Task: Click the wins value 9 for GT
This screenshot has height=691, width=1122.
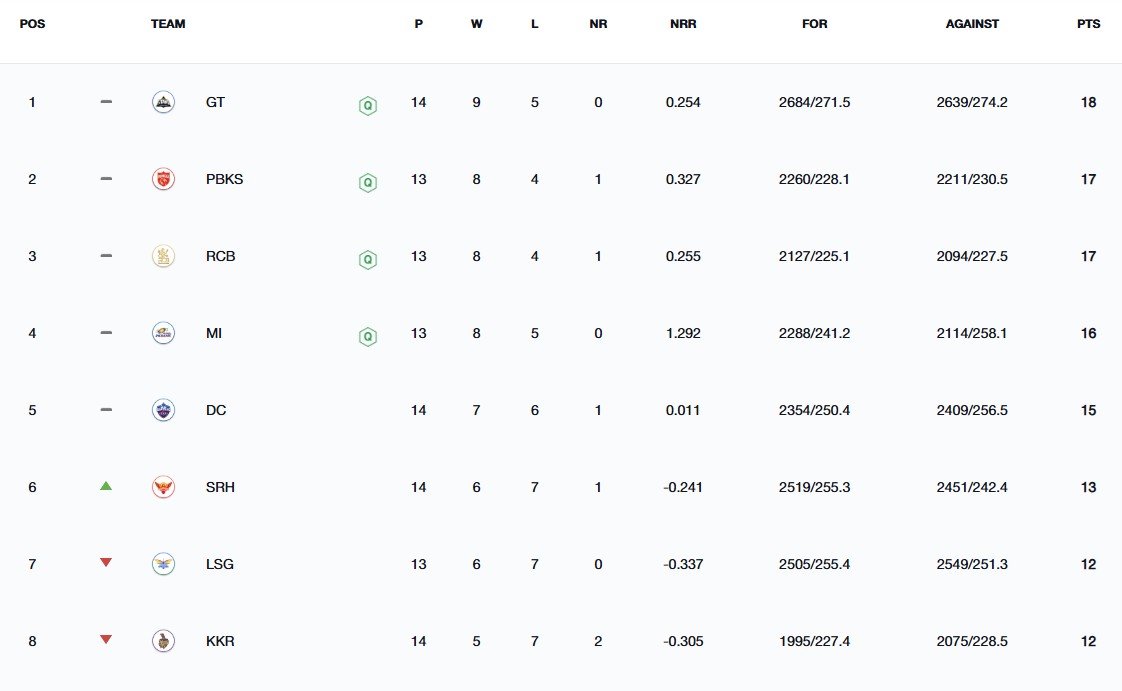Action: 477,102
